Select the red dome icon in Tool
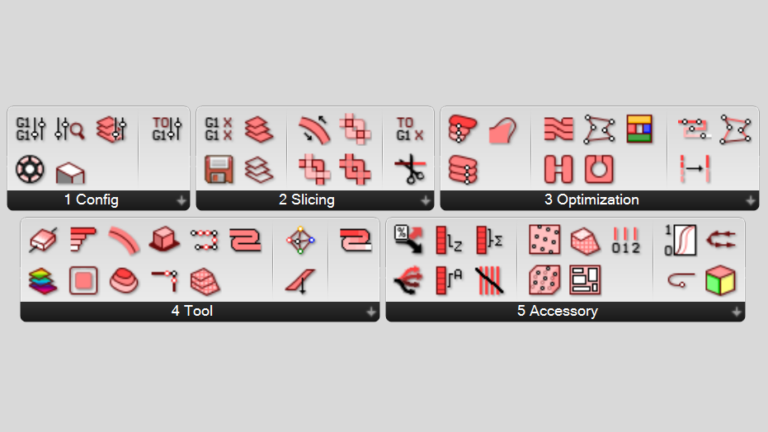The width and height of the screenshot is (768, 432). click(x=123, y=281)
